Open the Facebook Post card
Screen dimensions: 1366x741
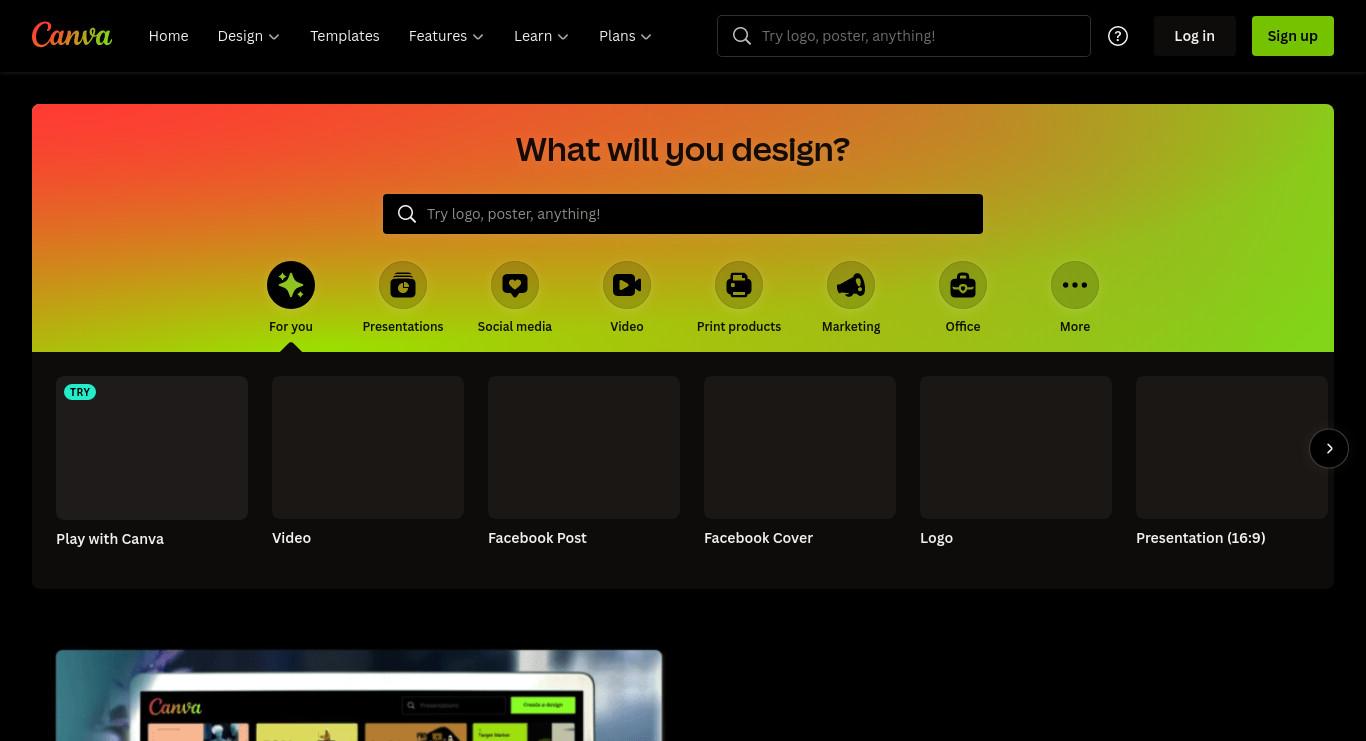click(584, 447)
